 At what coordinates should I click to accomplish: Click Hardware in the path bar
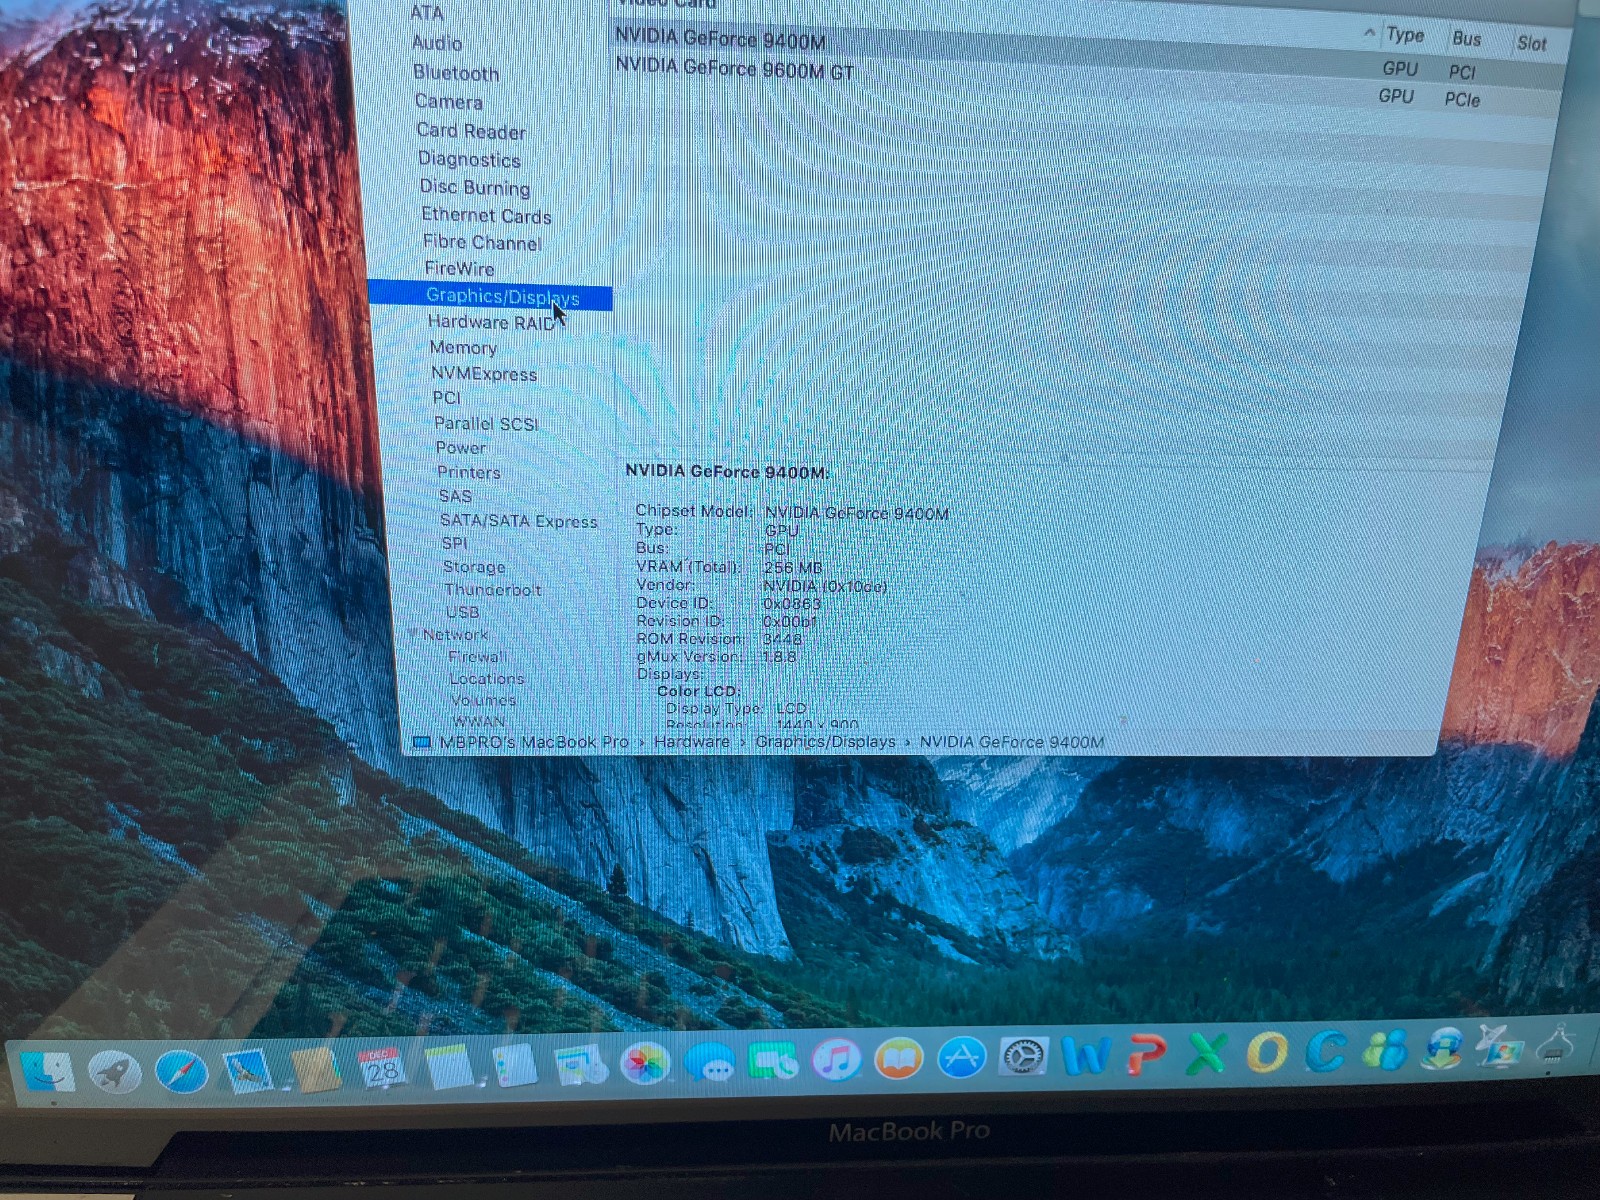point(692,742)
